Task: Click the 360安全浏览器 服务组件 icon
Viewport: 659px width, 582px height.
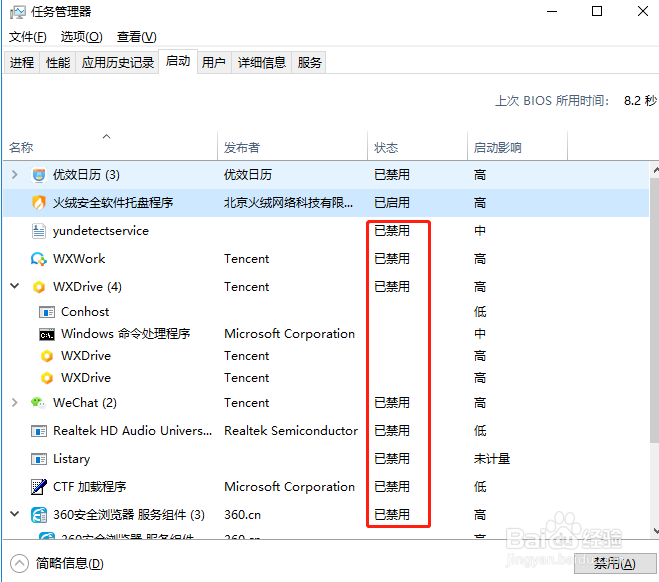Action: tap(39, 515)
